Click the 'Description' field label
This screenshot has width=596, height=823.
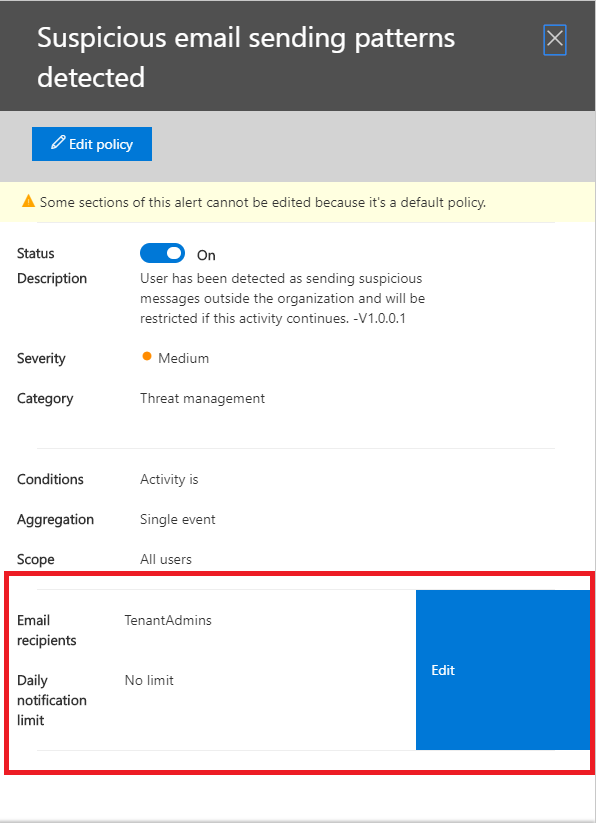pos(52,278)
